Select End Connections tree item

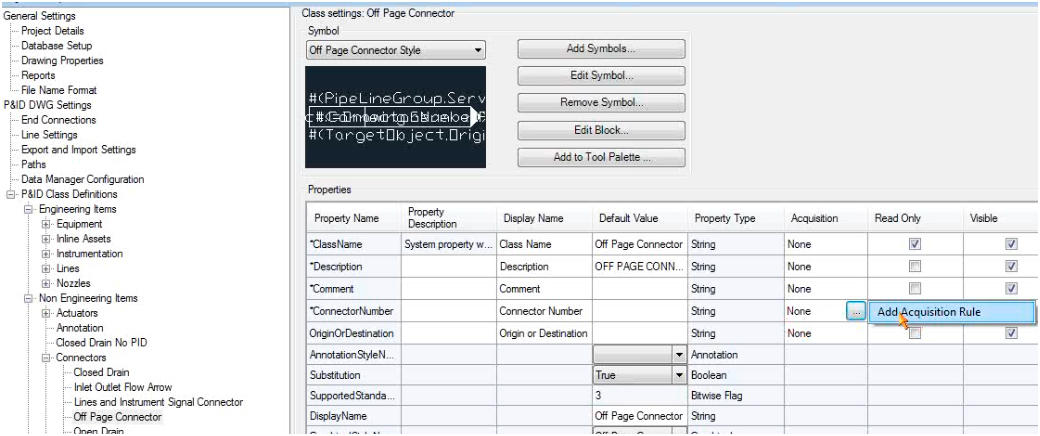(x=58, y=120)
